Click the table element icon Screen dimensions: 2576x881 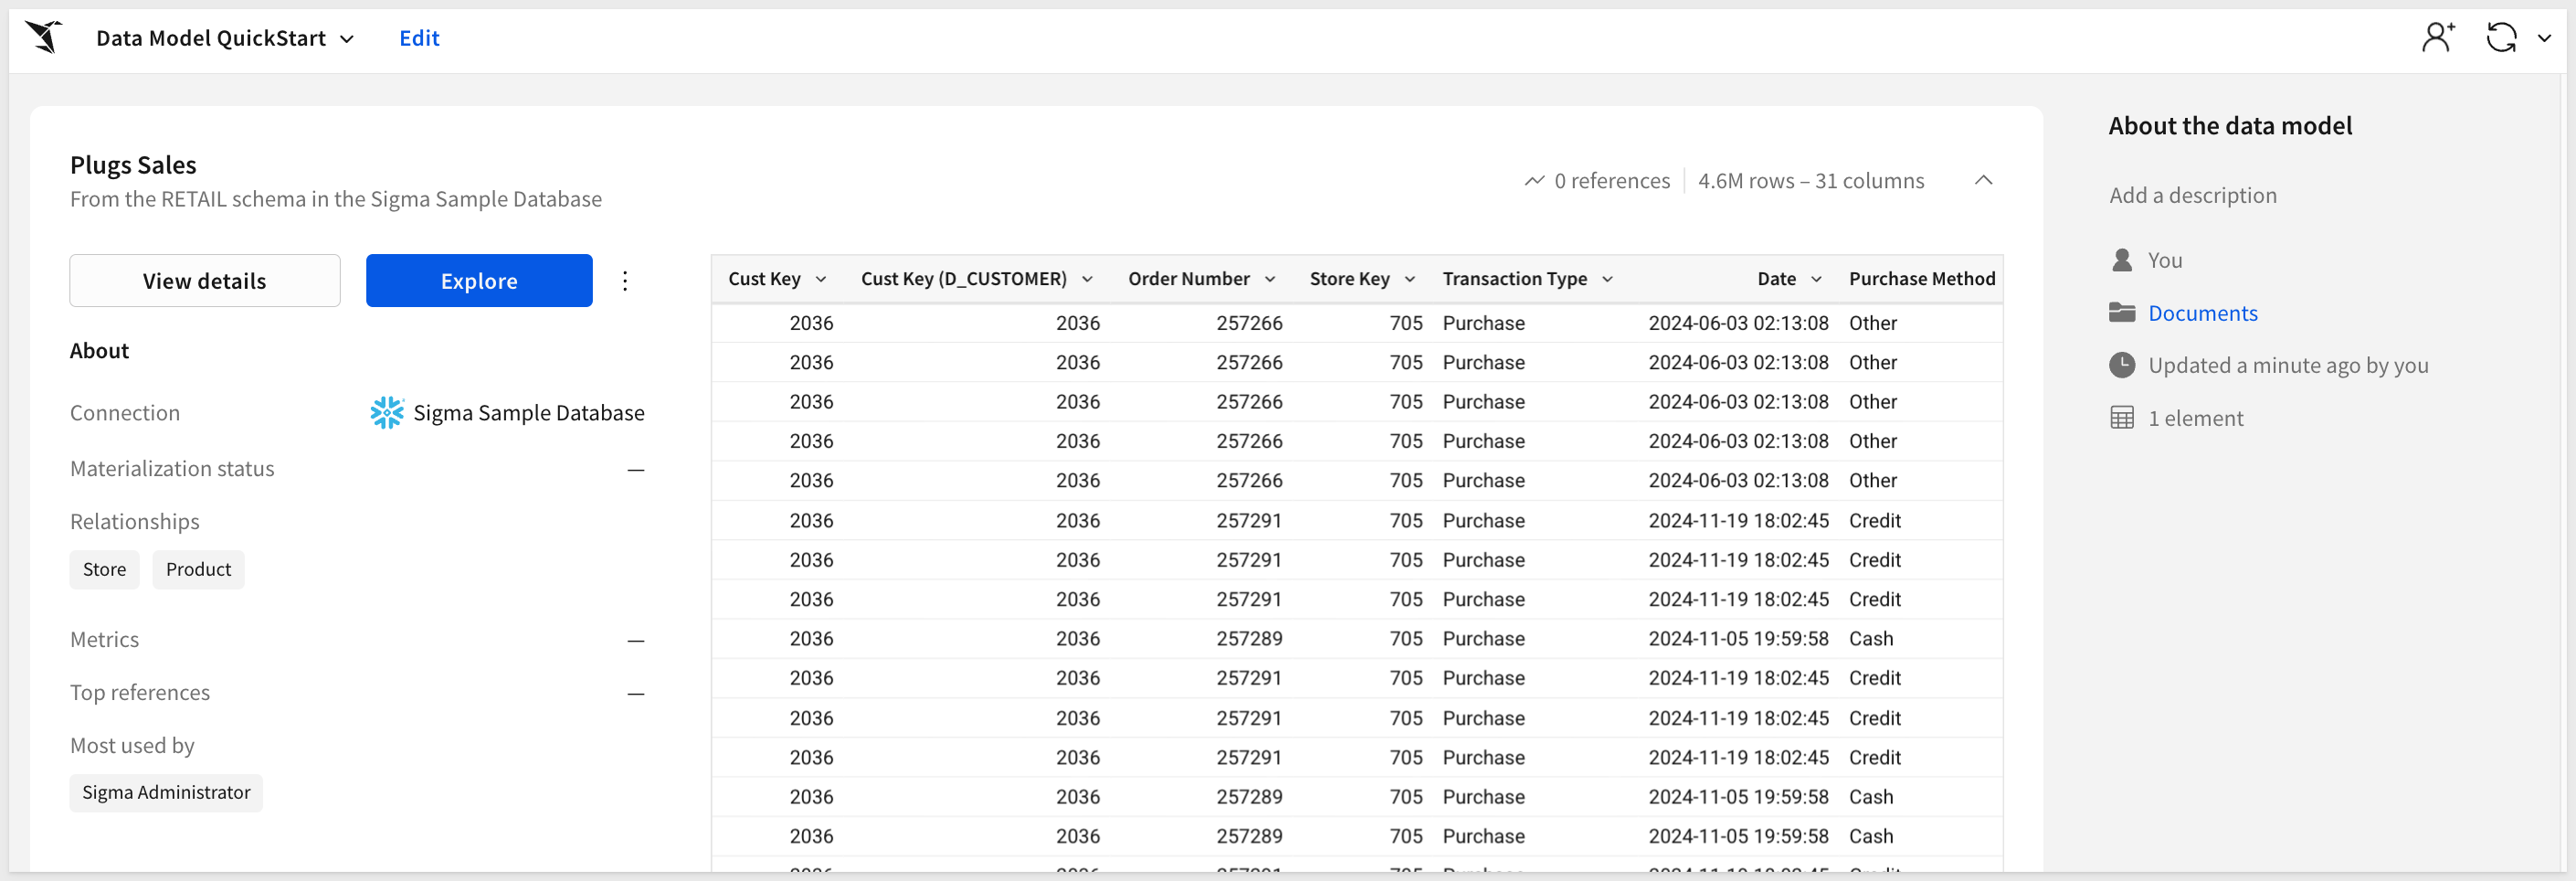tap(2122, 418)
